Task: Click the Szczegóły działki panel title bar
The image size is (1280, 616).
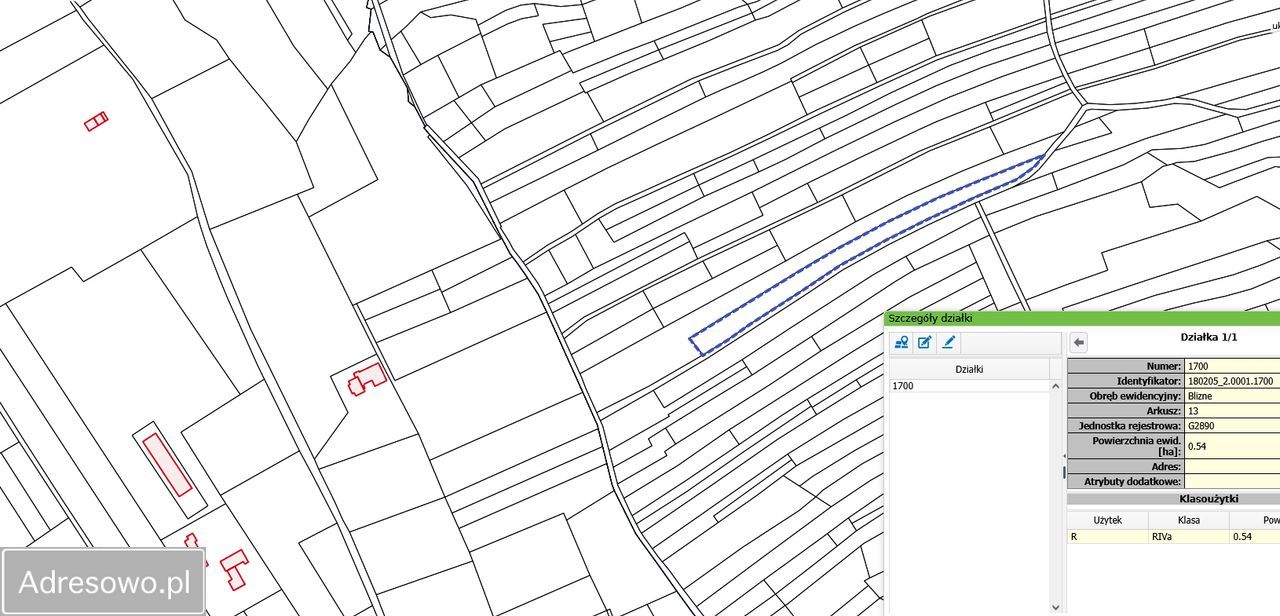Action: tap(1082, 318)
